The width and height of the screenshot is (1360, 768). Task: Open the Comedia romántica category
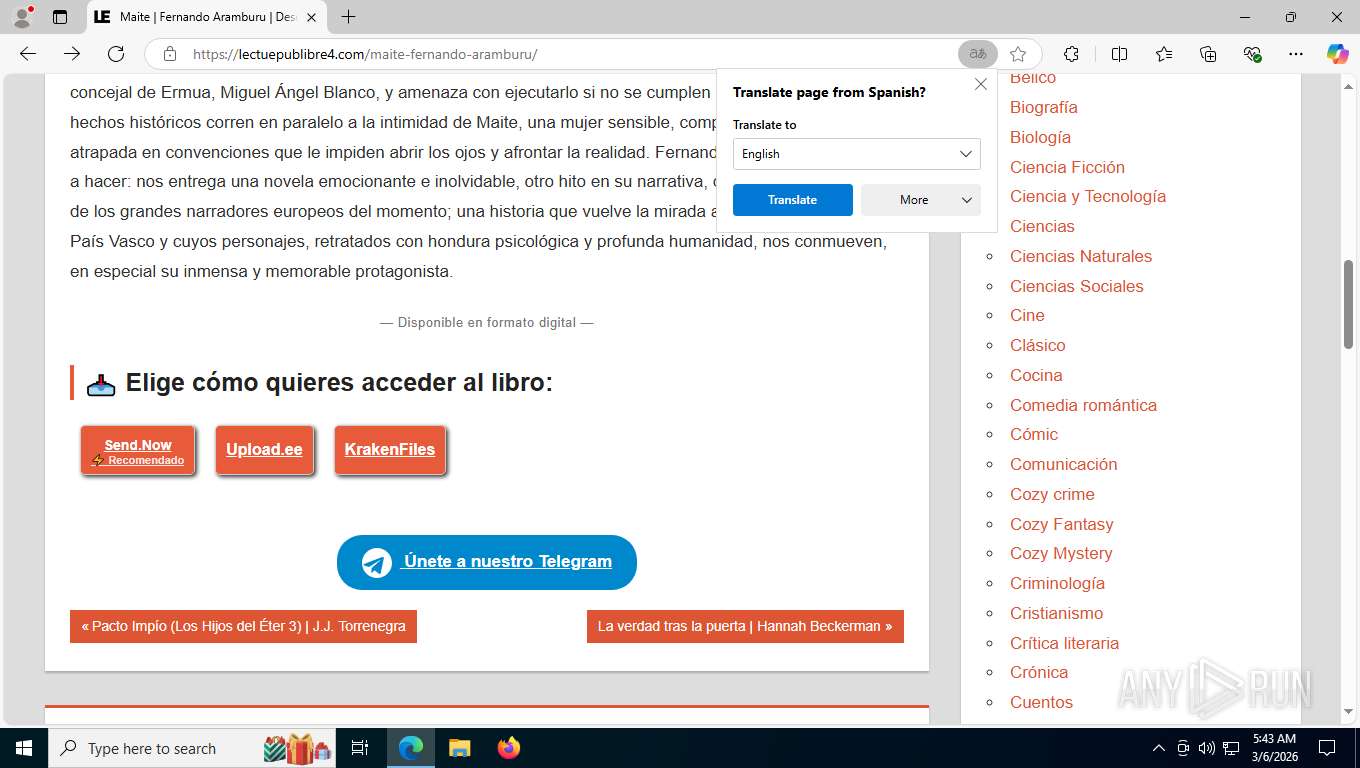1083,405
